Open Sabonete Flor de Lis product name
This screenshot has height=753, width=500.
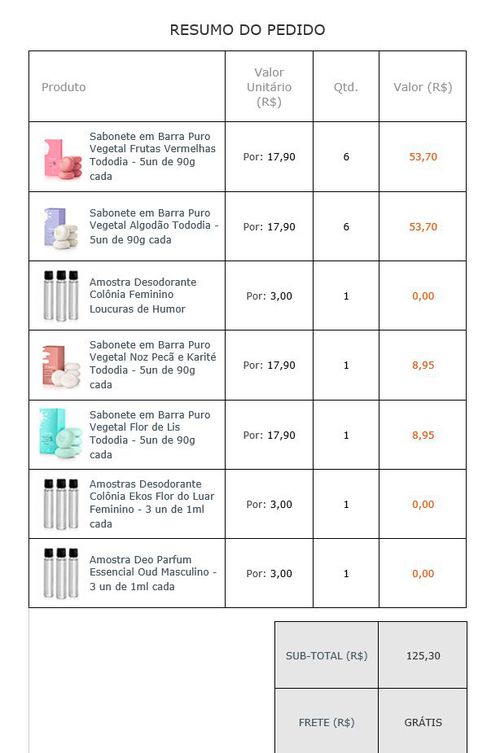click(x=150, y=435)
